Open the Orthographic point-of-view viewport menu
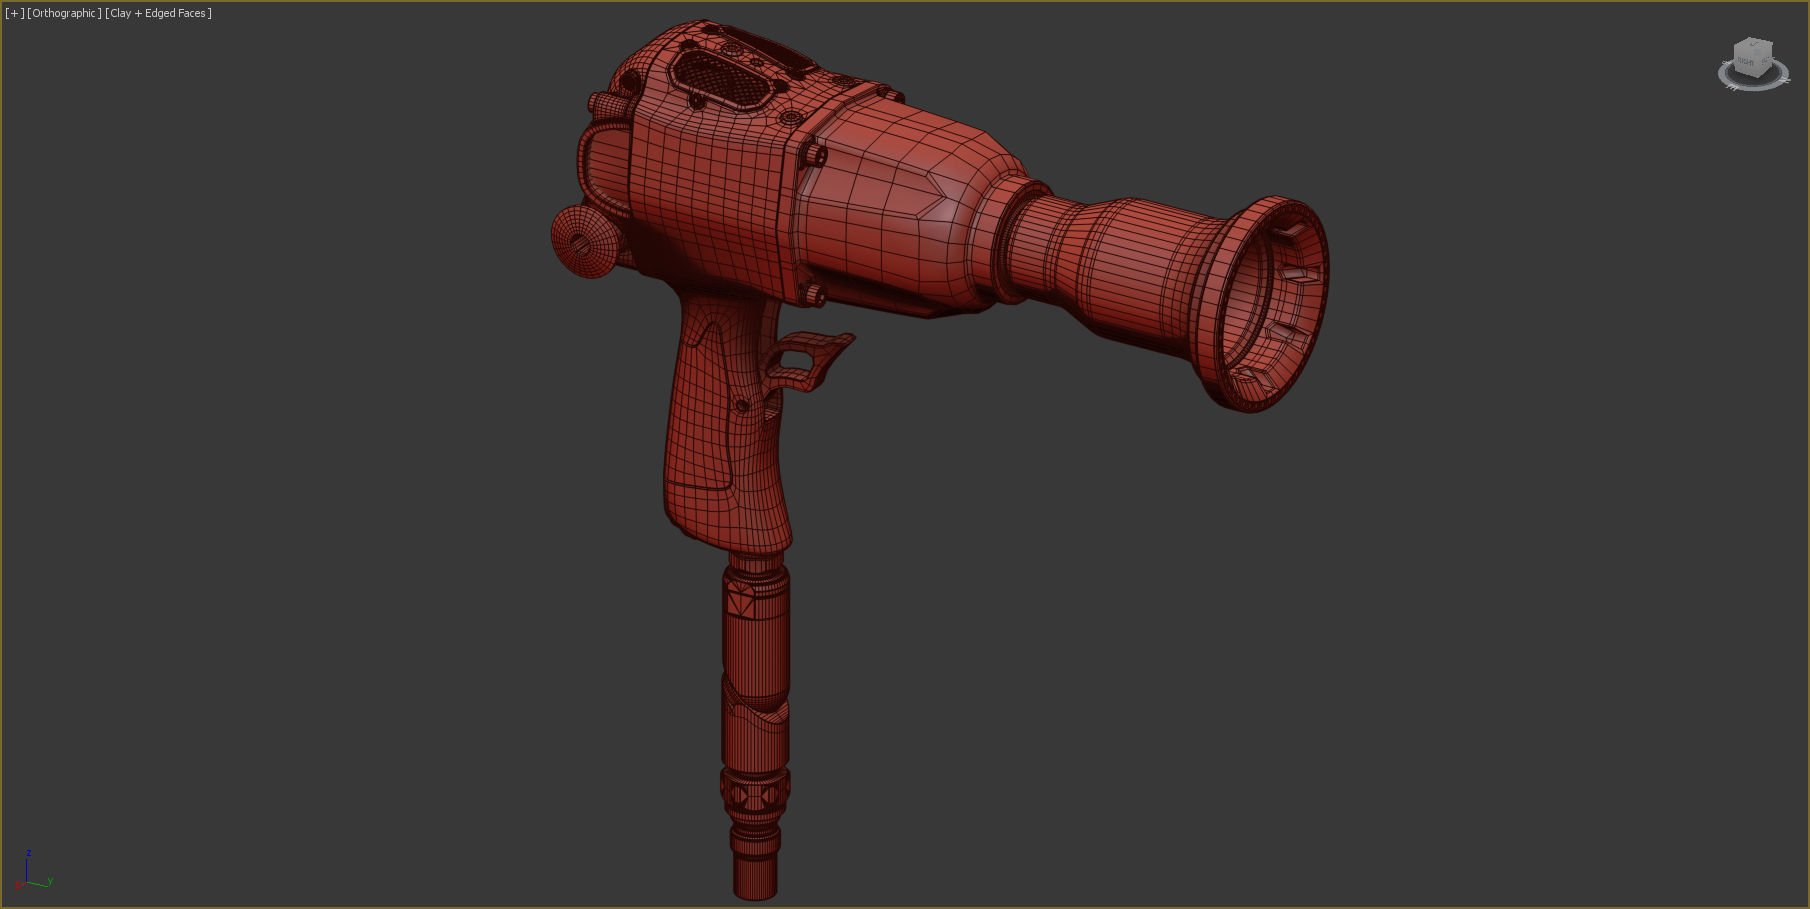 64,13
